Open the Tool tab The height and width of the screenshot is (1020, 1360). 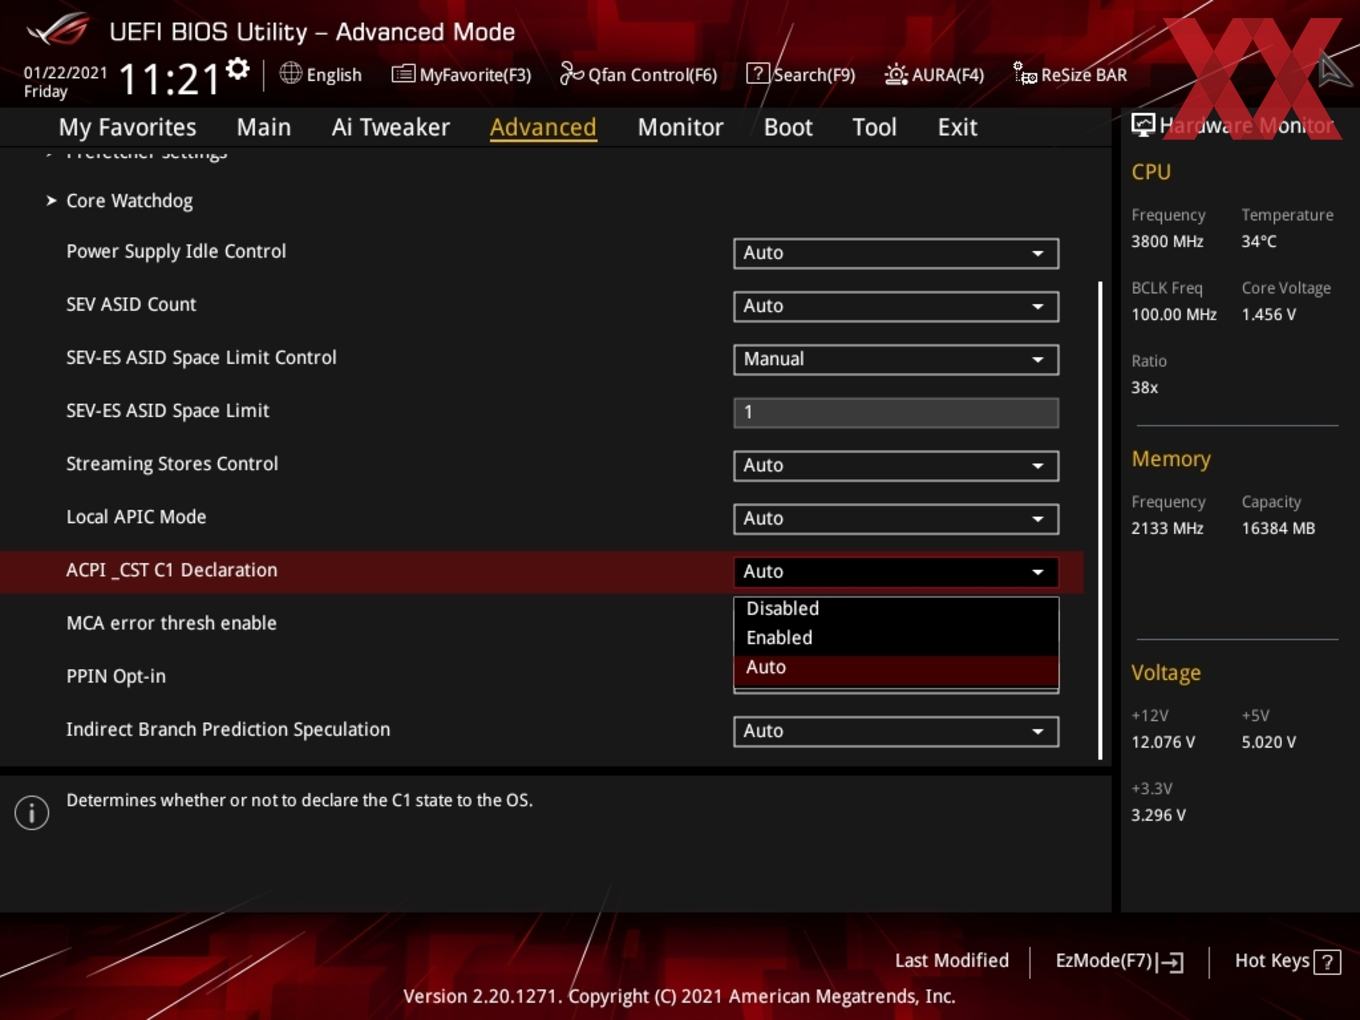coord(874,127)
